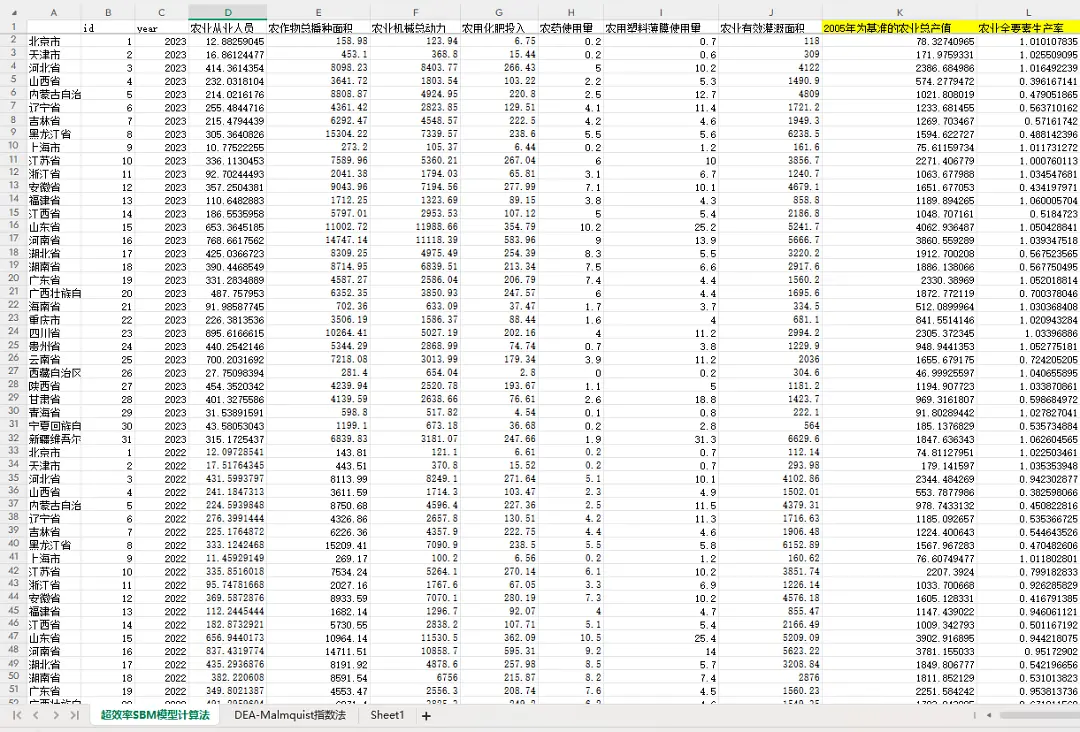Image resolution: width=1080 pixels, height=732 pixels.
Task: Click the 农用塑料薄膜使用量 header cell
Action: point(661,28)
